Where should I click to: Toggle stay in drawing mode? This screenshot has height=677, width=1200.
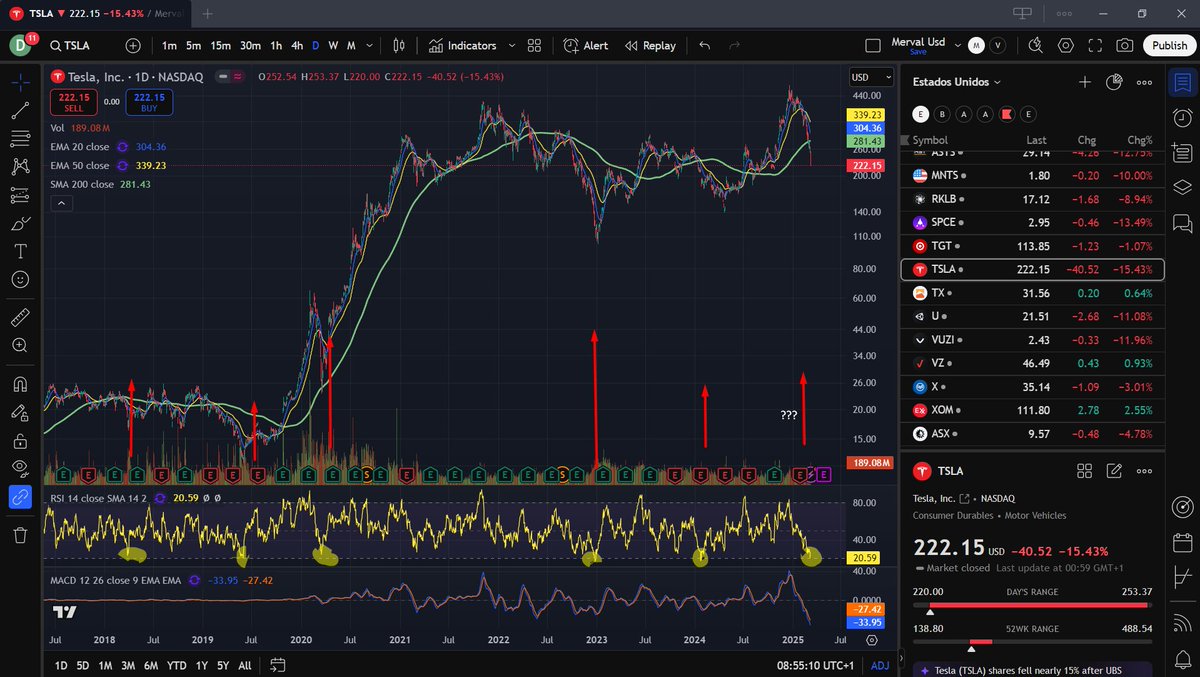coord(20,412)
